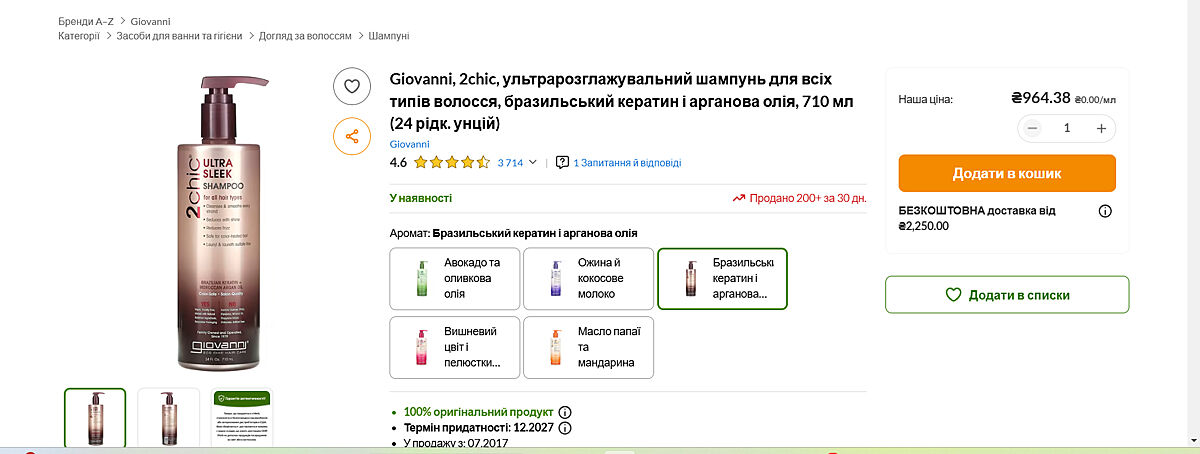Select second product thumbnail image
Screen dimensions: 1200x454
coord(168,417)
